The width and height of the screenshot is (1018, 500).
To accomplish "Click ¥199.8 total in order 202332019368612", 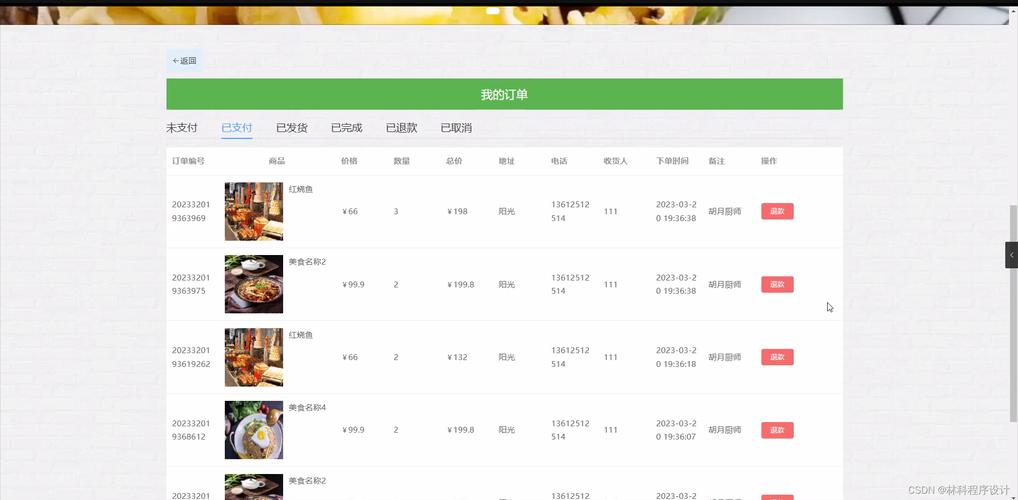I will point(460,430).
